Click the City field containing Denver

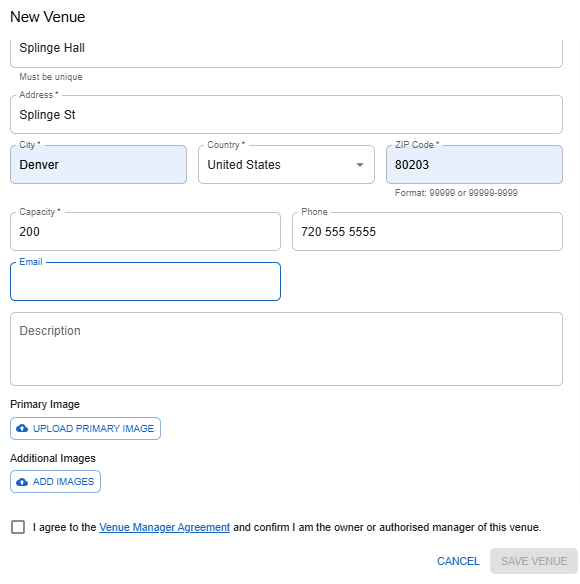tap(98, 164)
